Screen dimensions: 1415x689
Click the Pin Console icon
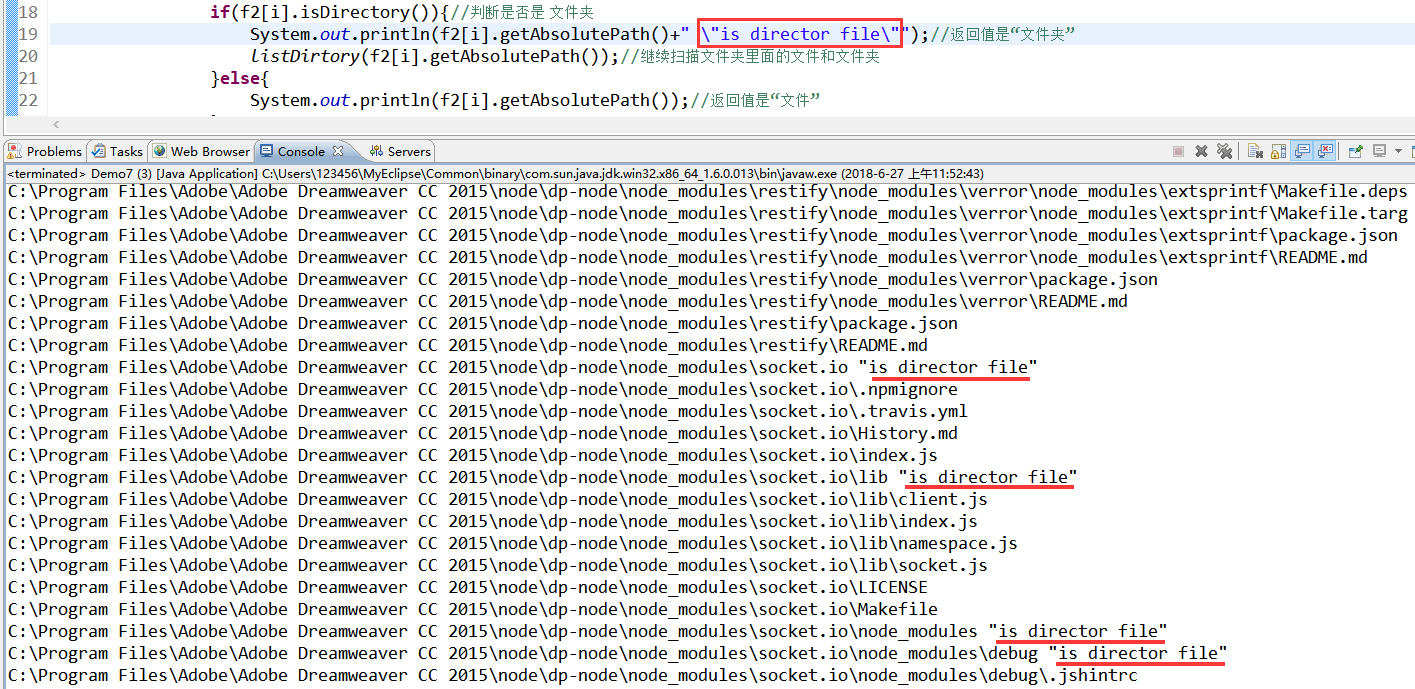1356,151
